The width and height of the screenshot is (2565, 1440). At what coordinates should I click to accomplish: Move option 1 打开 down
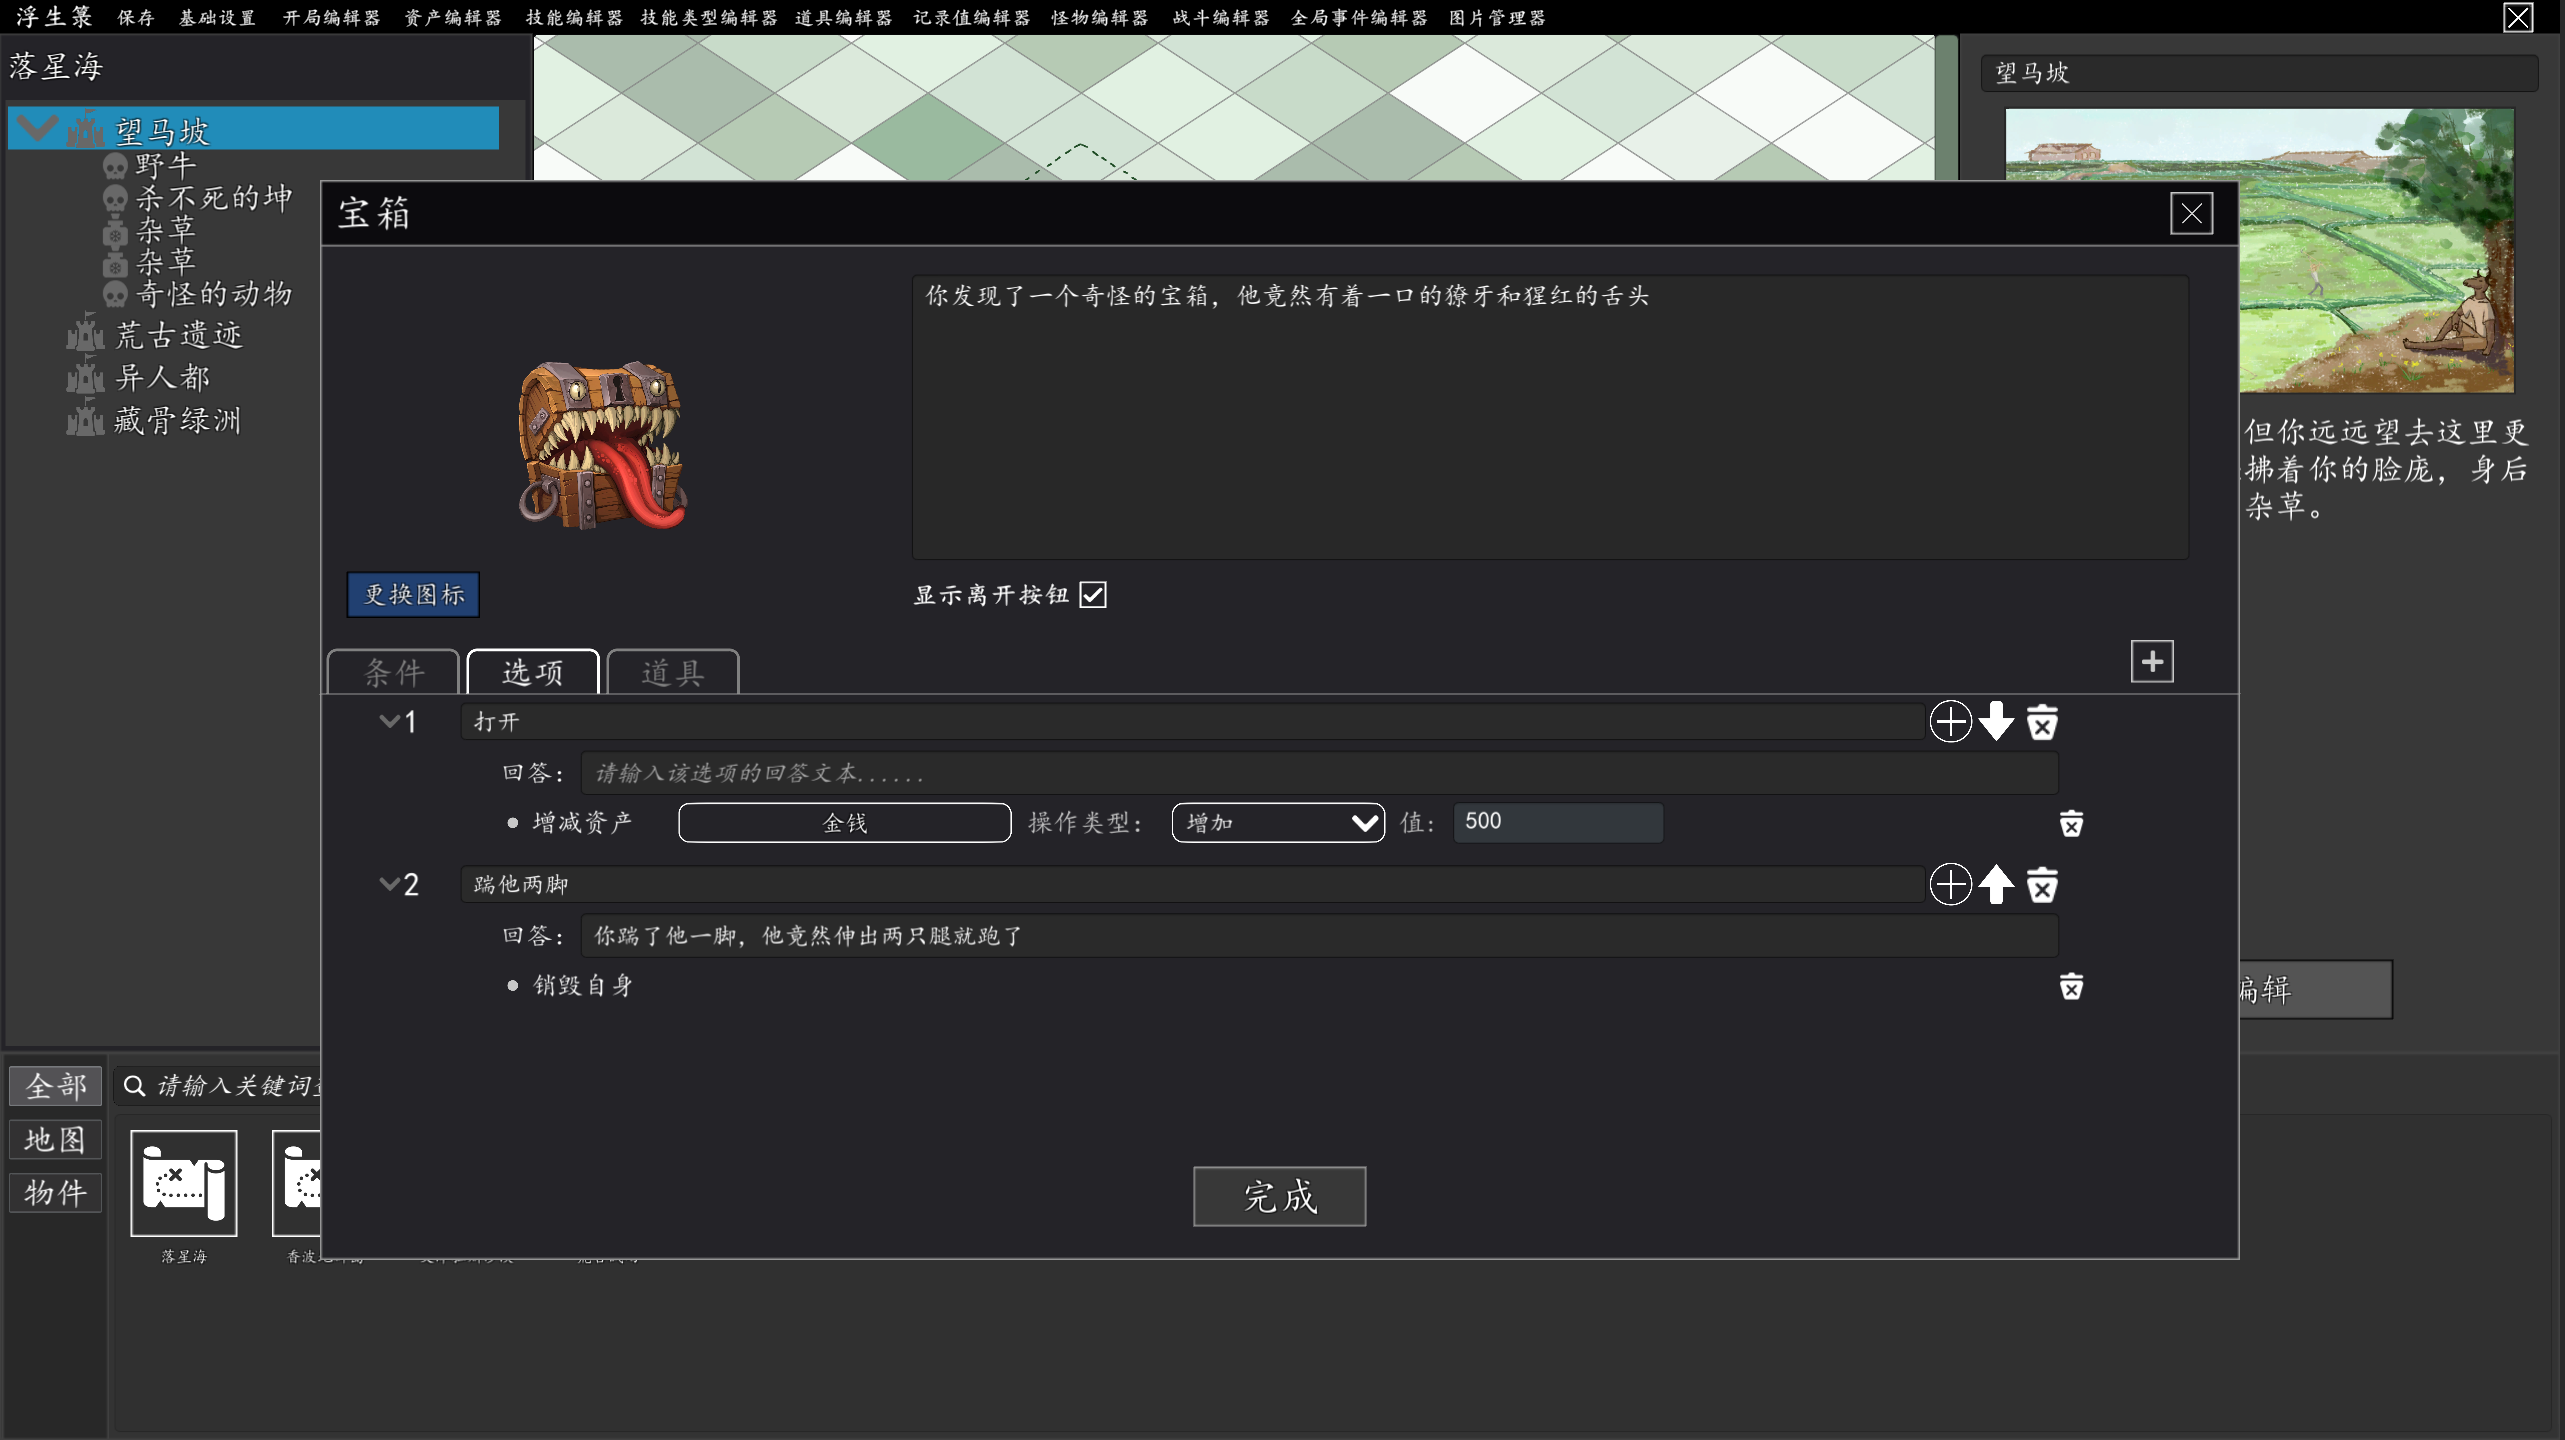click(x=1996, y=721)
